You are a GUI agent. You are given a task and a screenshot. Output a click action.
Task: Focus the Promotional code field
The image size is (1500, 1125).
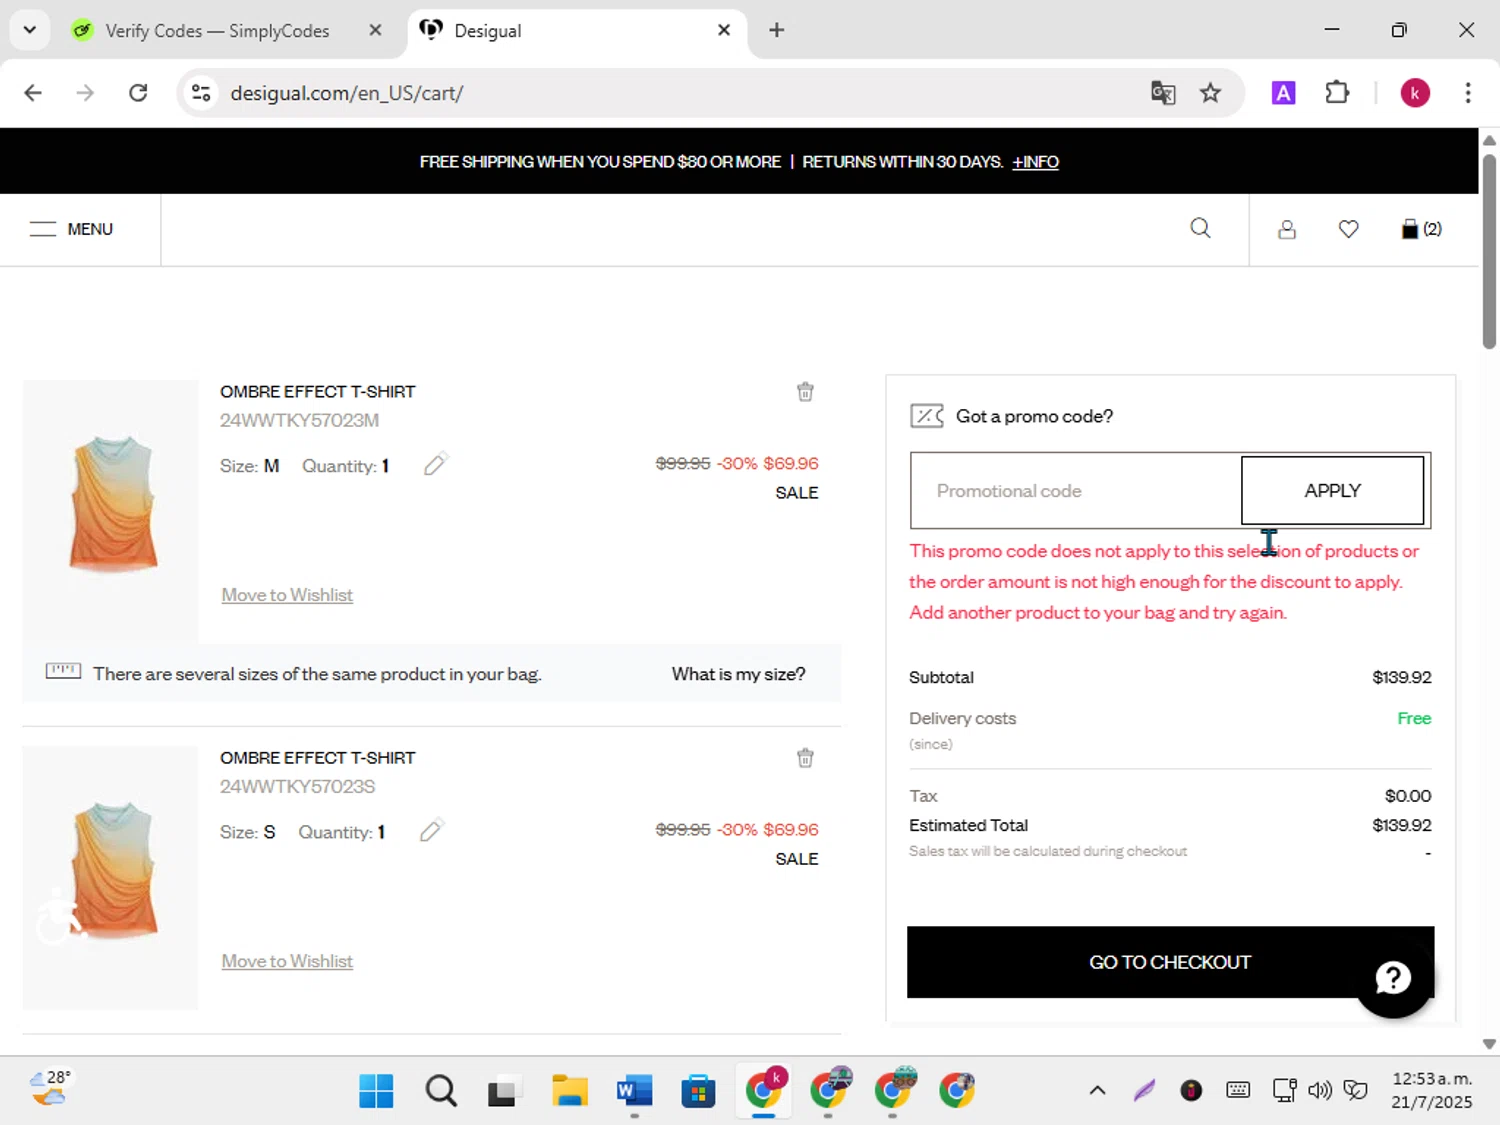click(1076, 490)
